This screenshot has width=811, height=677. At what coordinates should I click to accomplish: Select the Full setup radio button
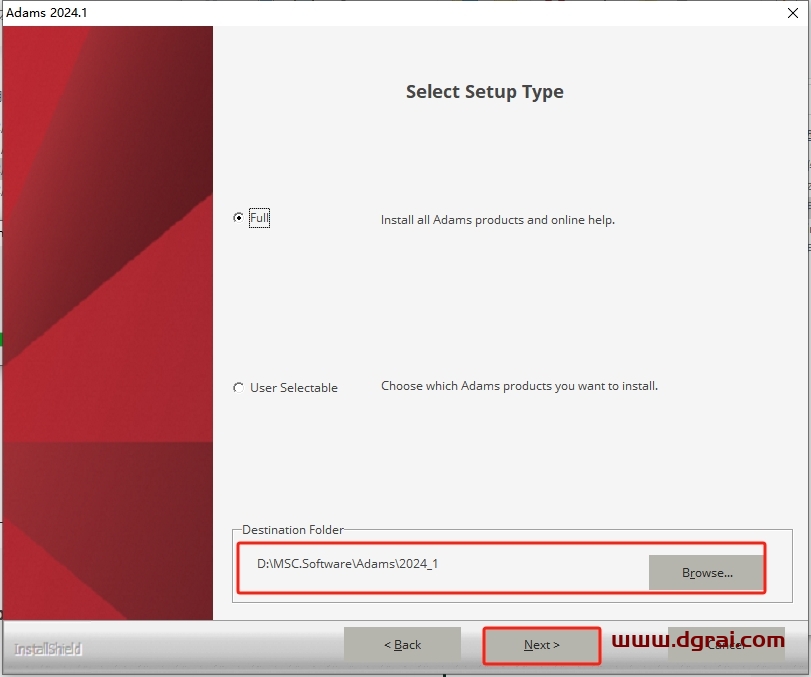point(238,218)
